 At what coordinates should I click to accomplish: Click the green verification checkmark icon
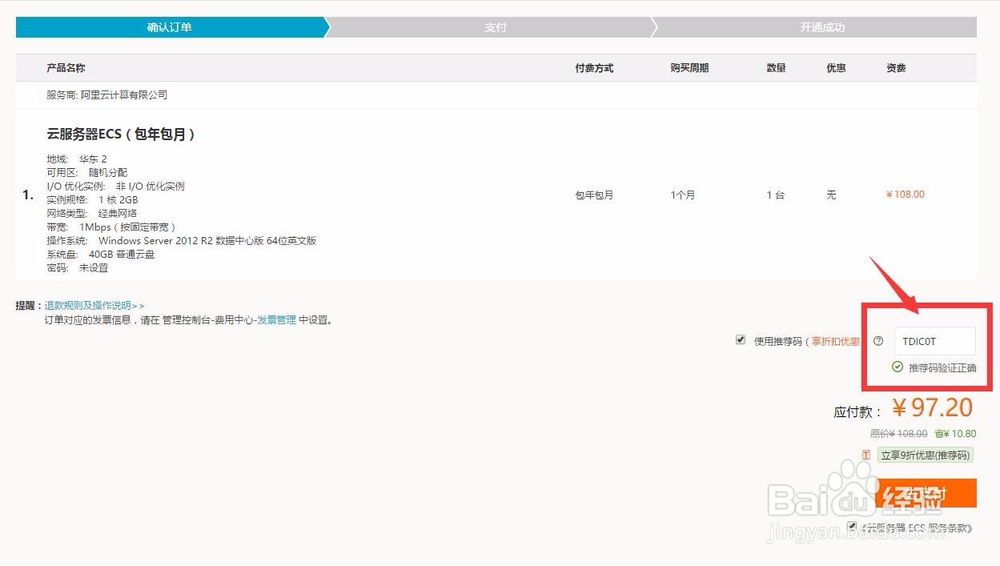point(897,367)
